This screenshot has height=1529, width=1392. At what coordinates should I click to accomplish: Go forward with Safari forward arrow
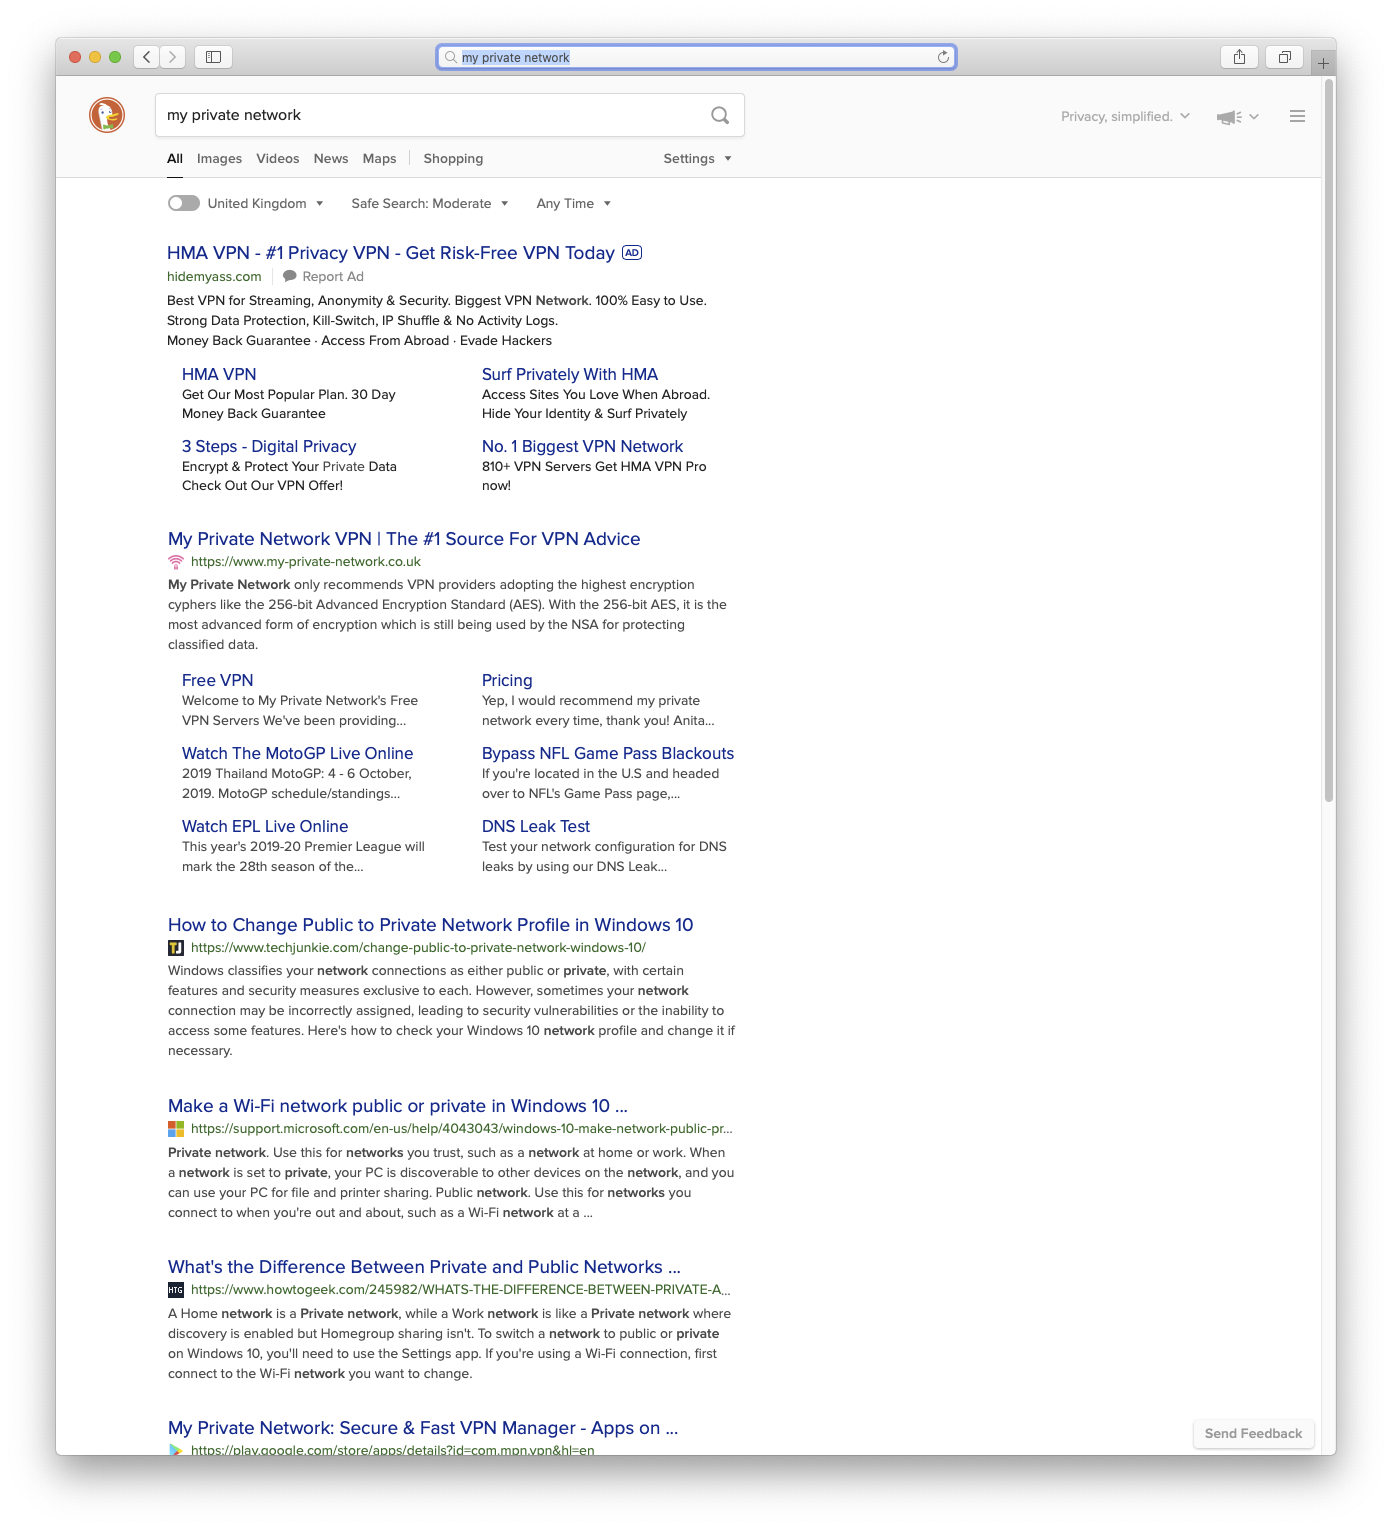(x=173, y=57)
